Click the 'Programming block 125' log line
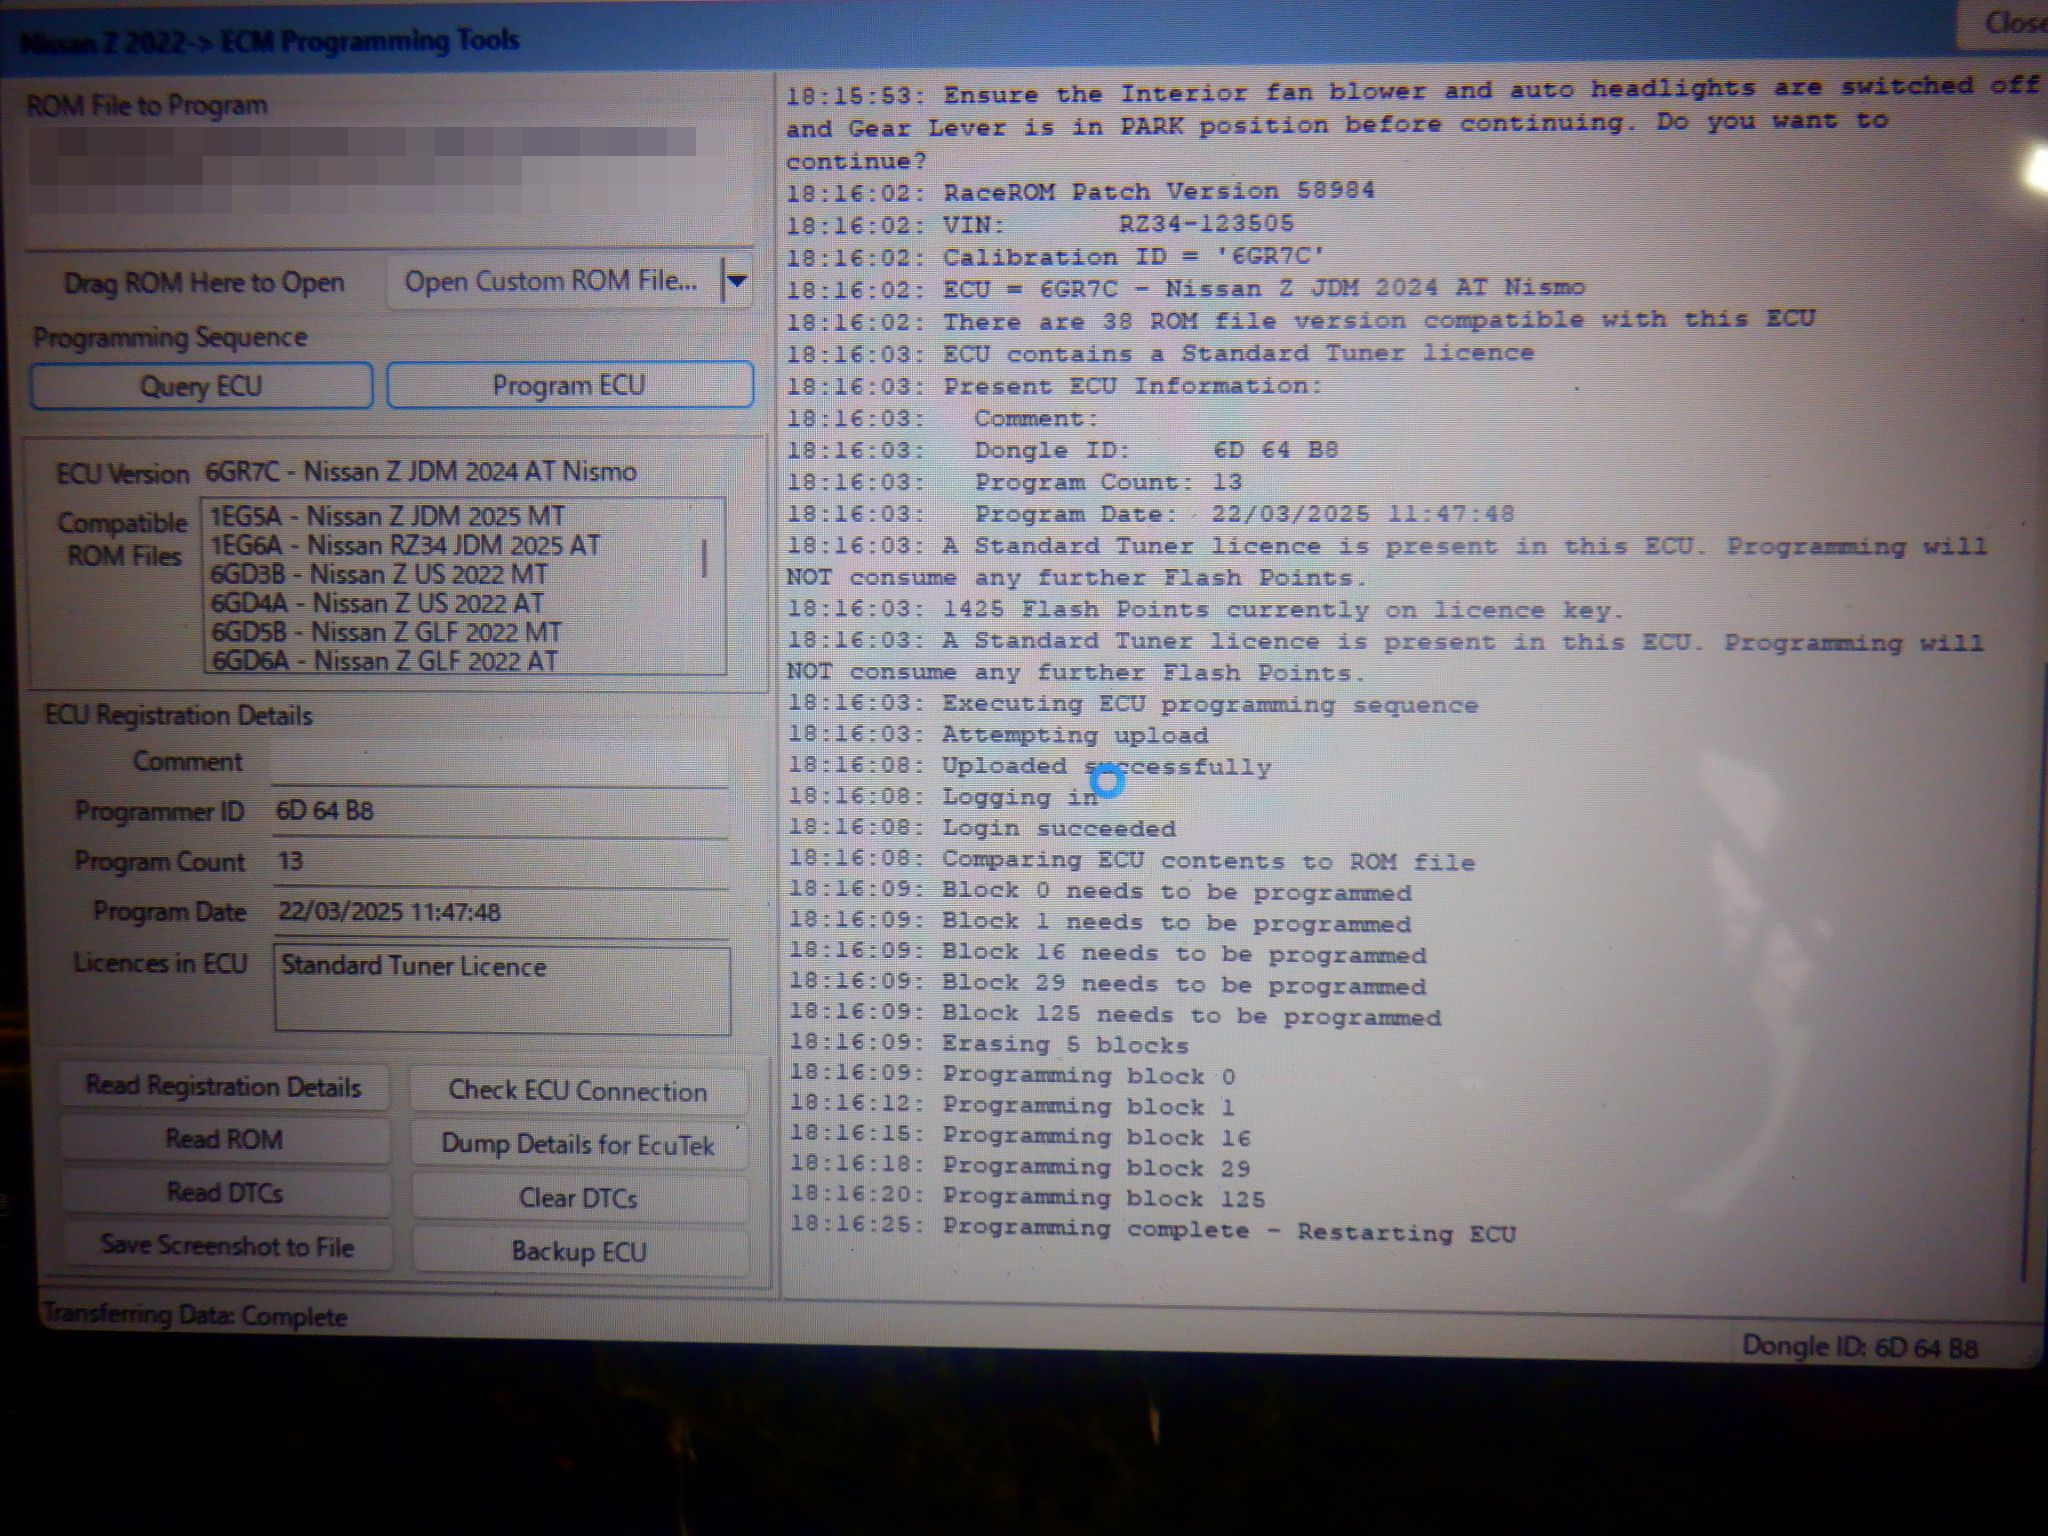2048x1536 pixels. coord(1027,1197)
